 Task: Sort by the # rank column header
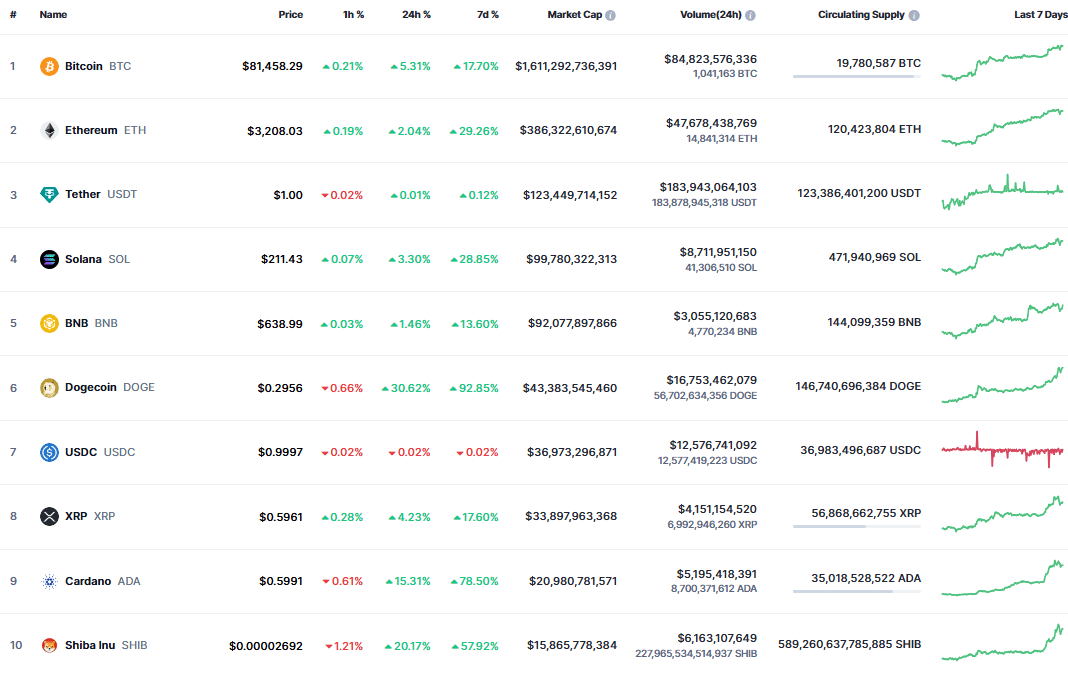point(13,14)
